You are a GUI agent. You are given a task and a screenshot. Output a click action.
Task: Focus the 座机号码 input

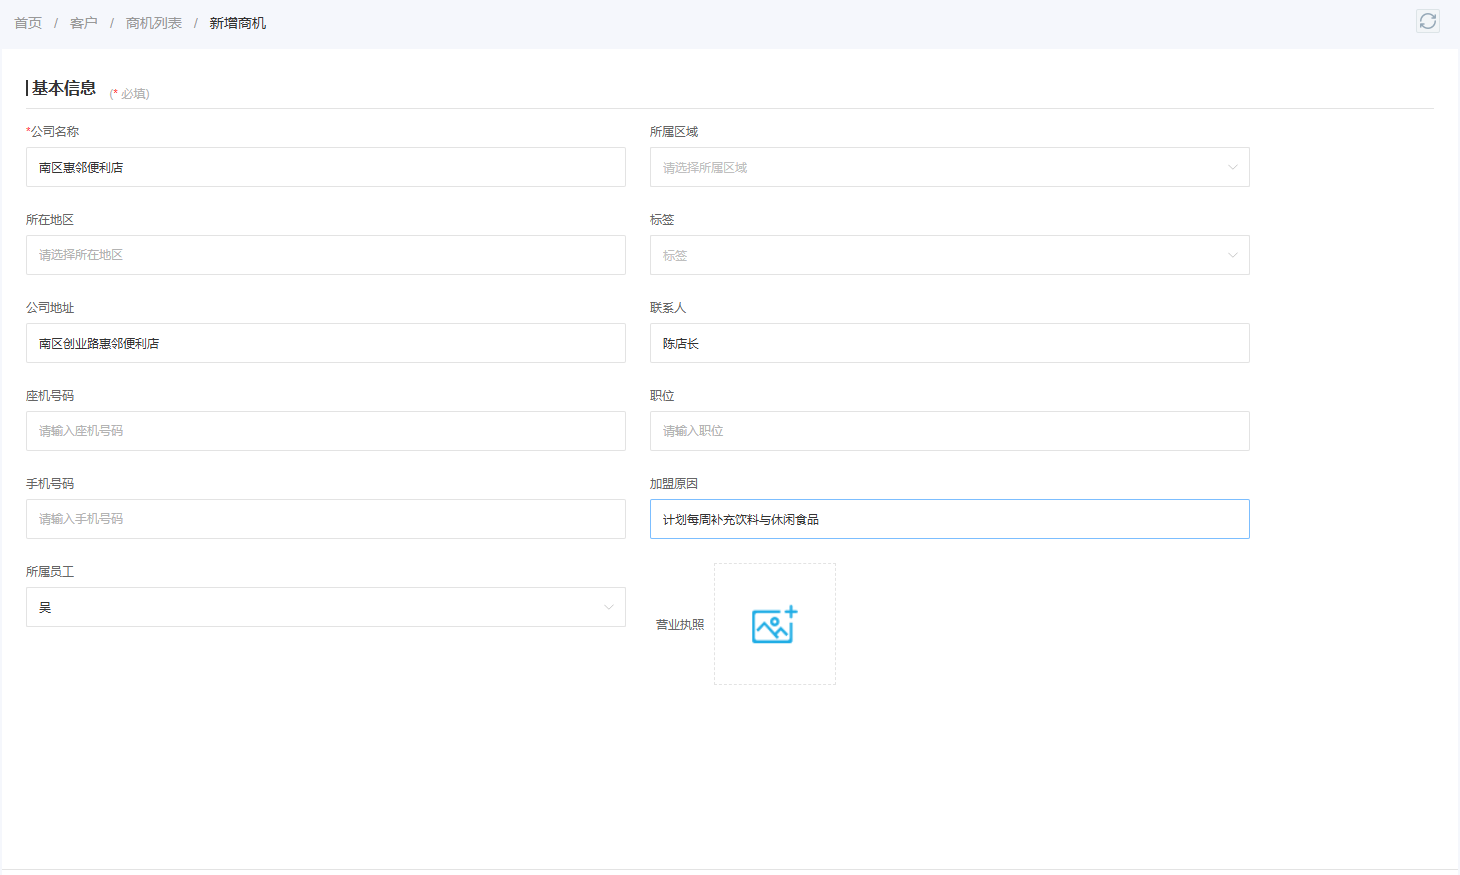(325, 431)
